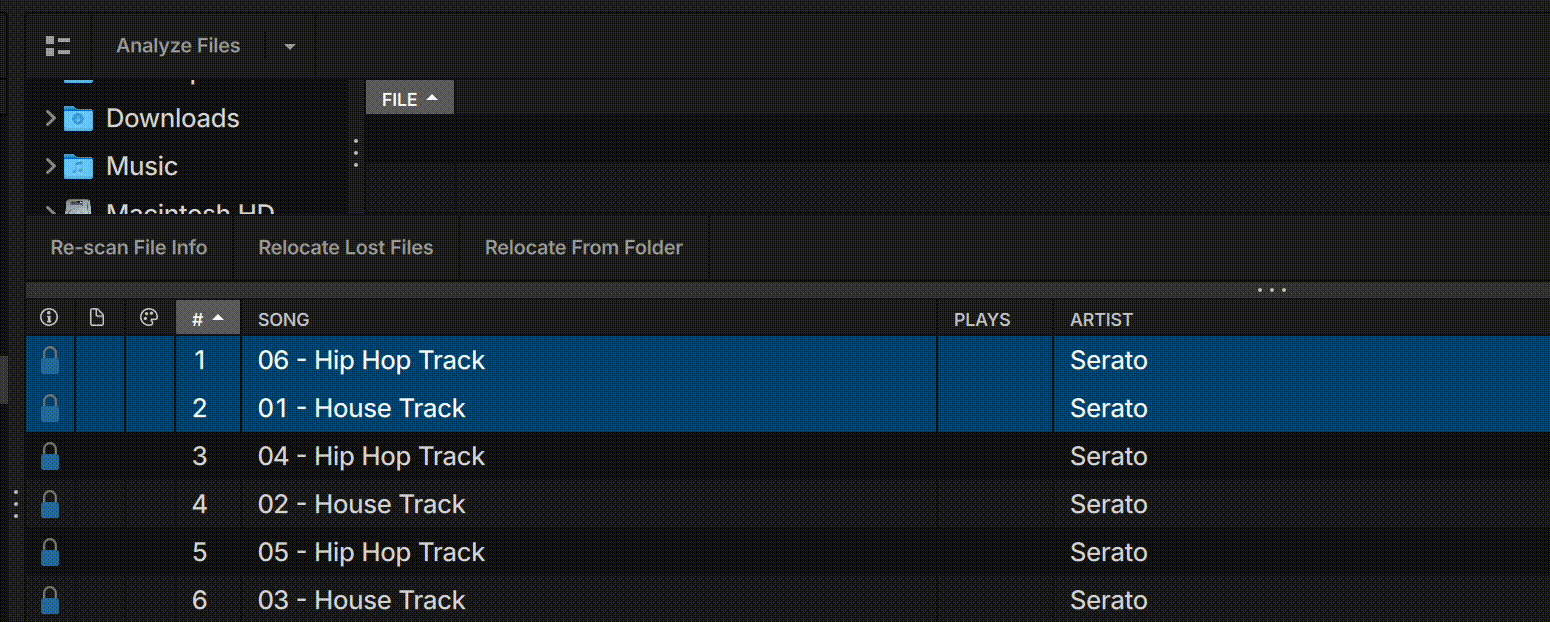Click lock icon for 03 - House Track
The width and height of the screenshot is (1550, 622).
[x=50, y=601]
